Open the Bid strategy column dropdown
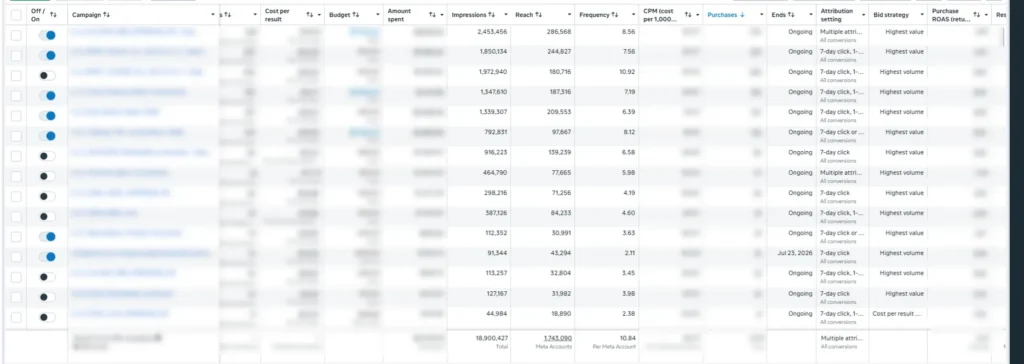 point(922,14)
